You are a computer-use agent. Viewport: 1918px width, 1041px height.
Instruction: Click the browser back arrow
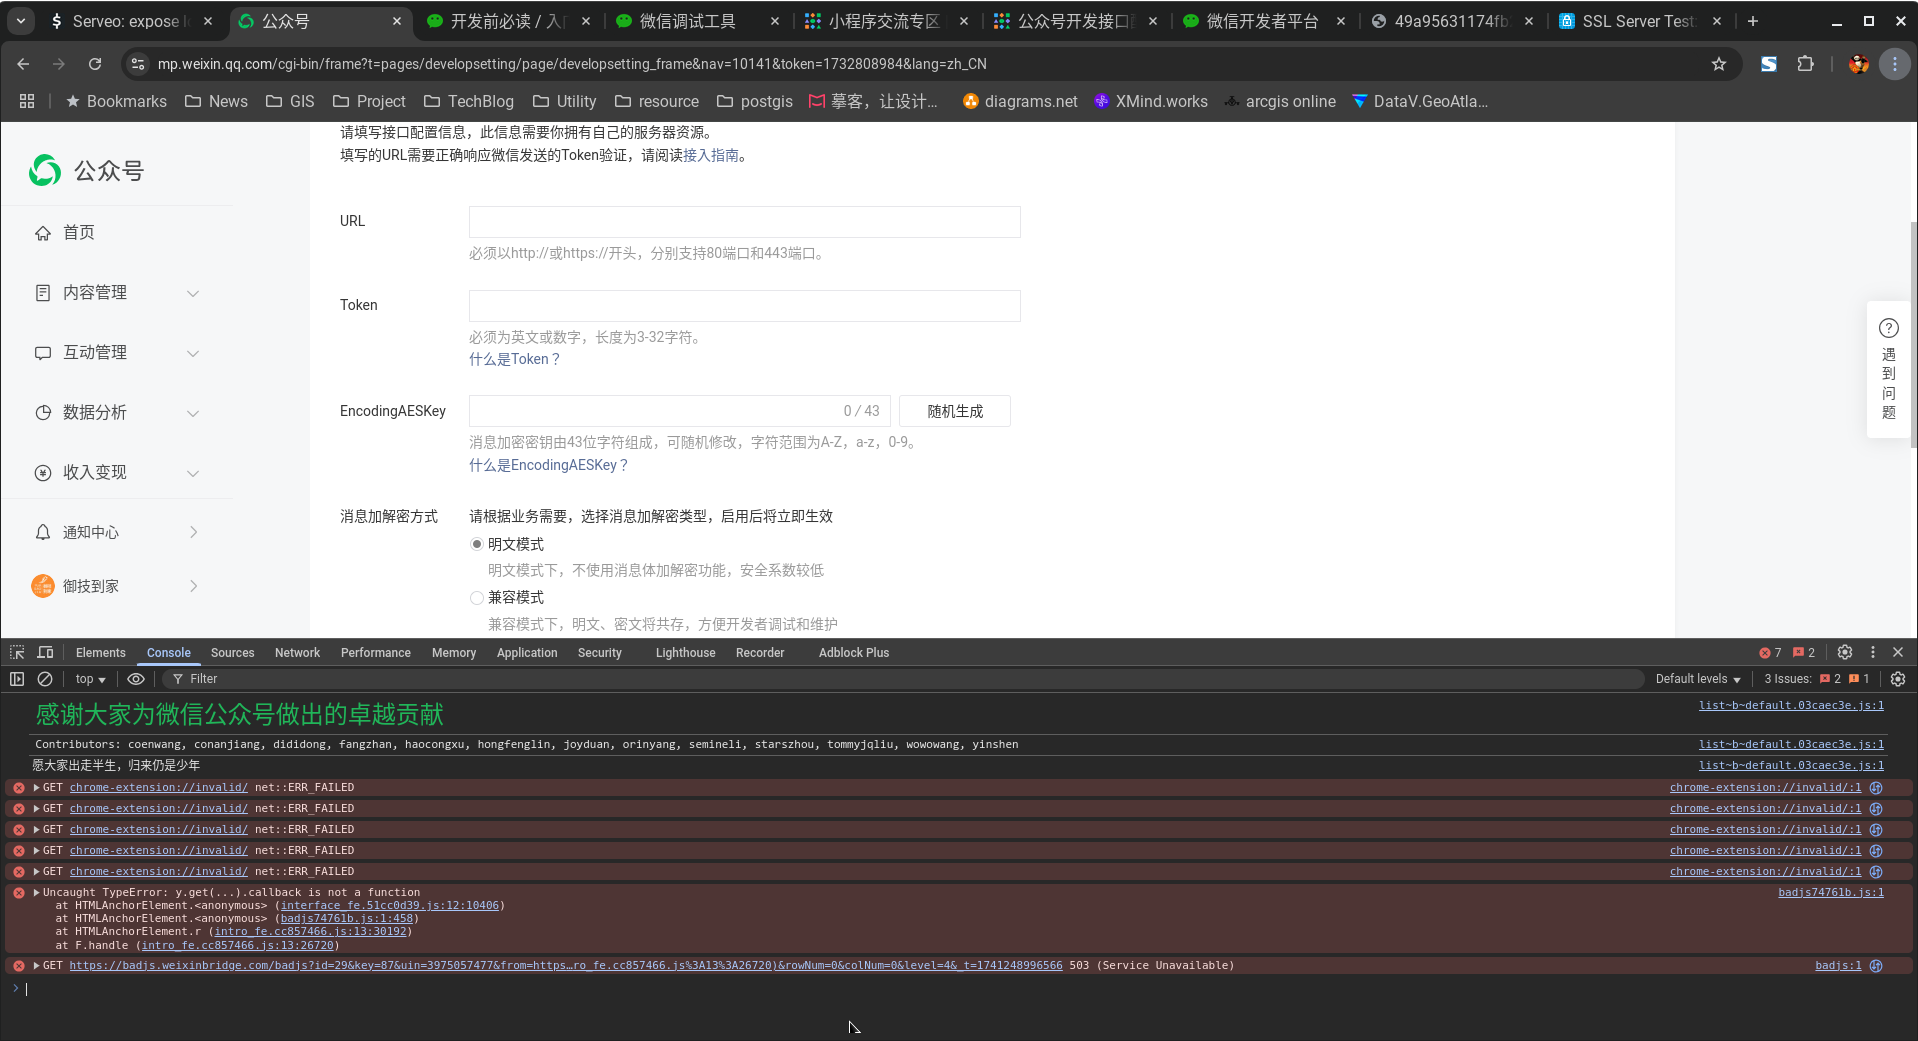23,64
